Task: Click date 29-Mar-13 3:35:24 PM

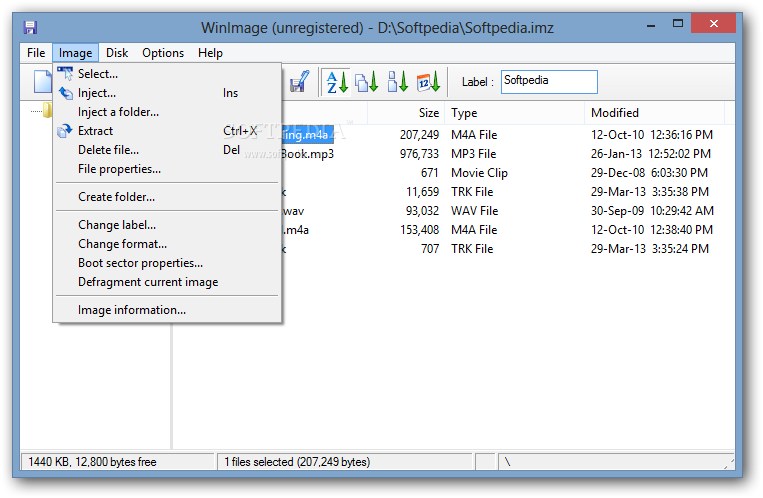Action: 650,249
